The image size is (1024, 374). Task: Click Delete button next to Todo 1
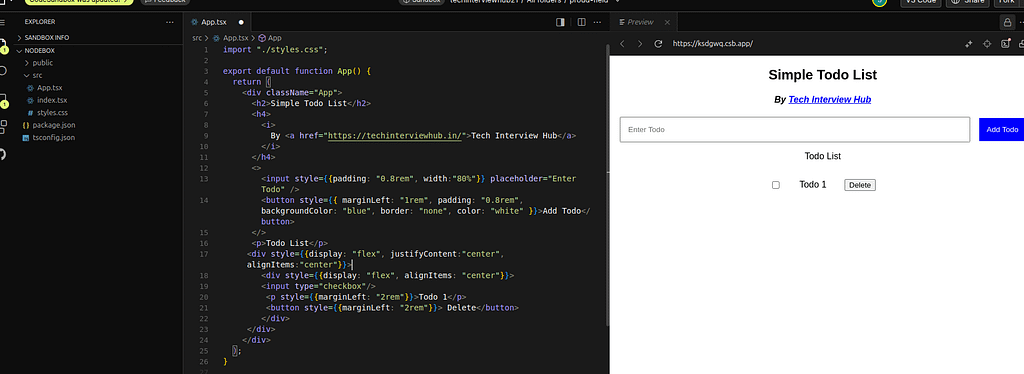point(859,185)
